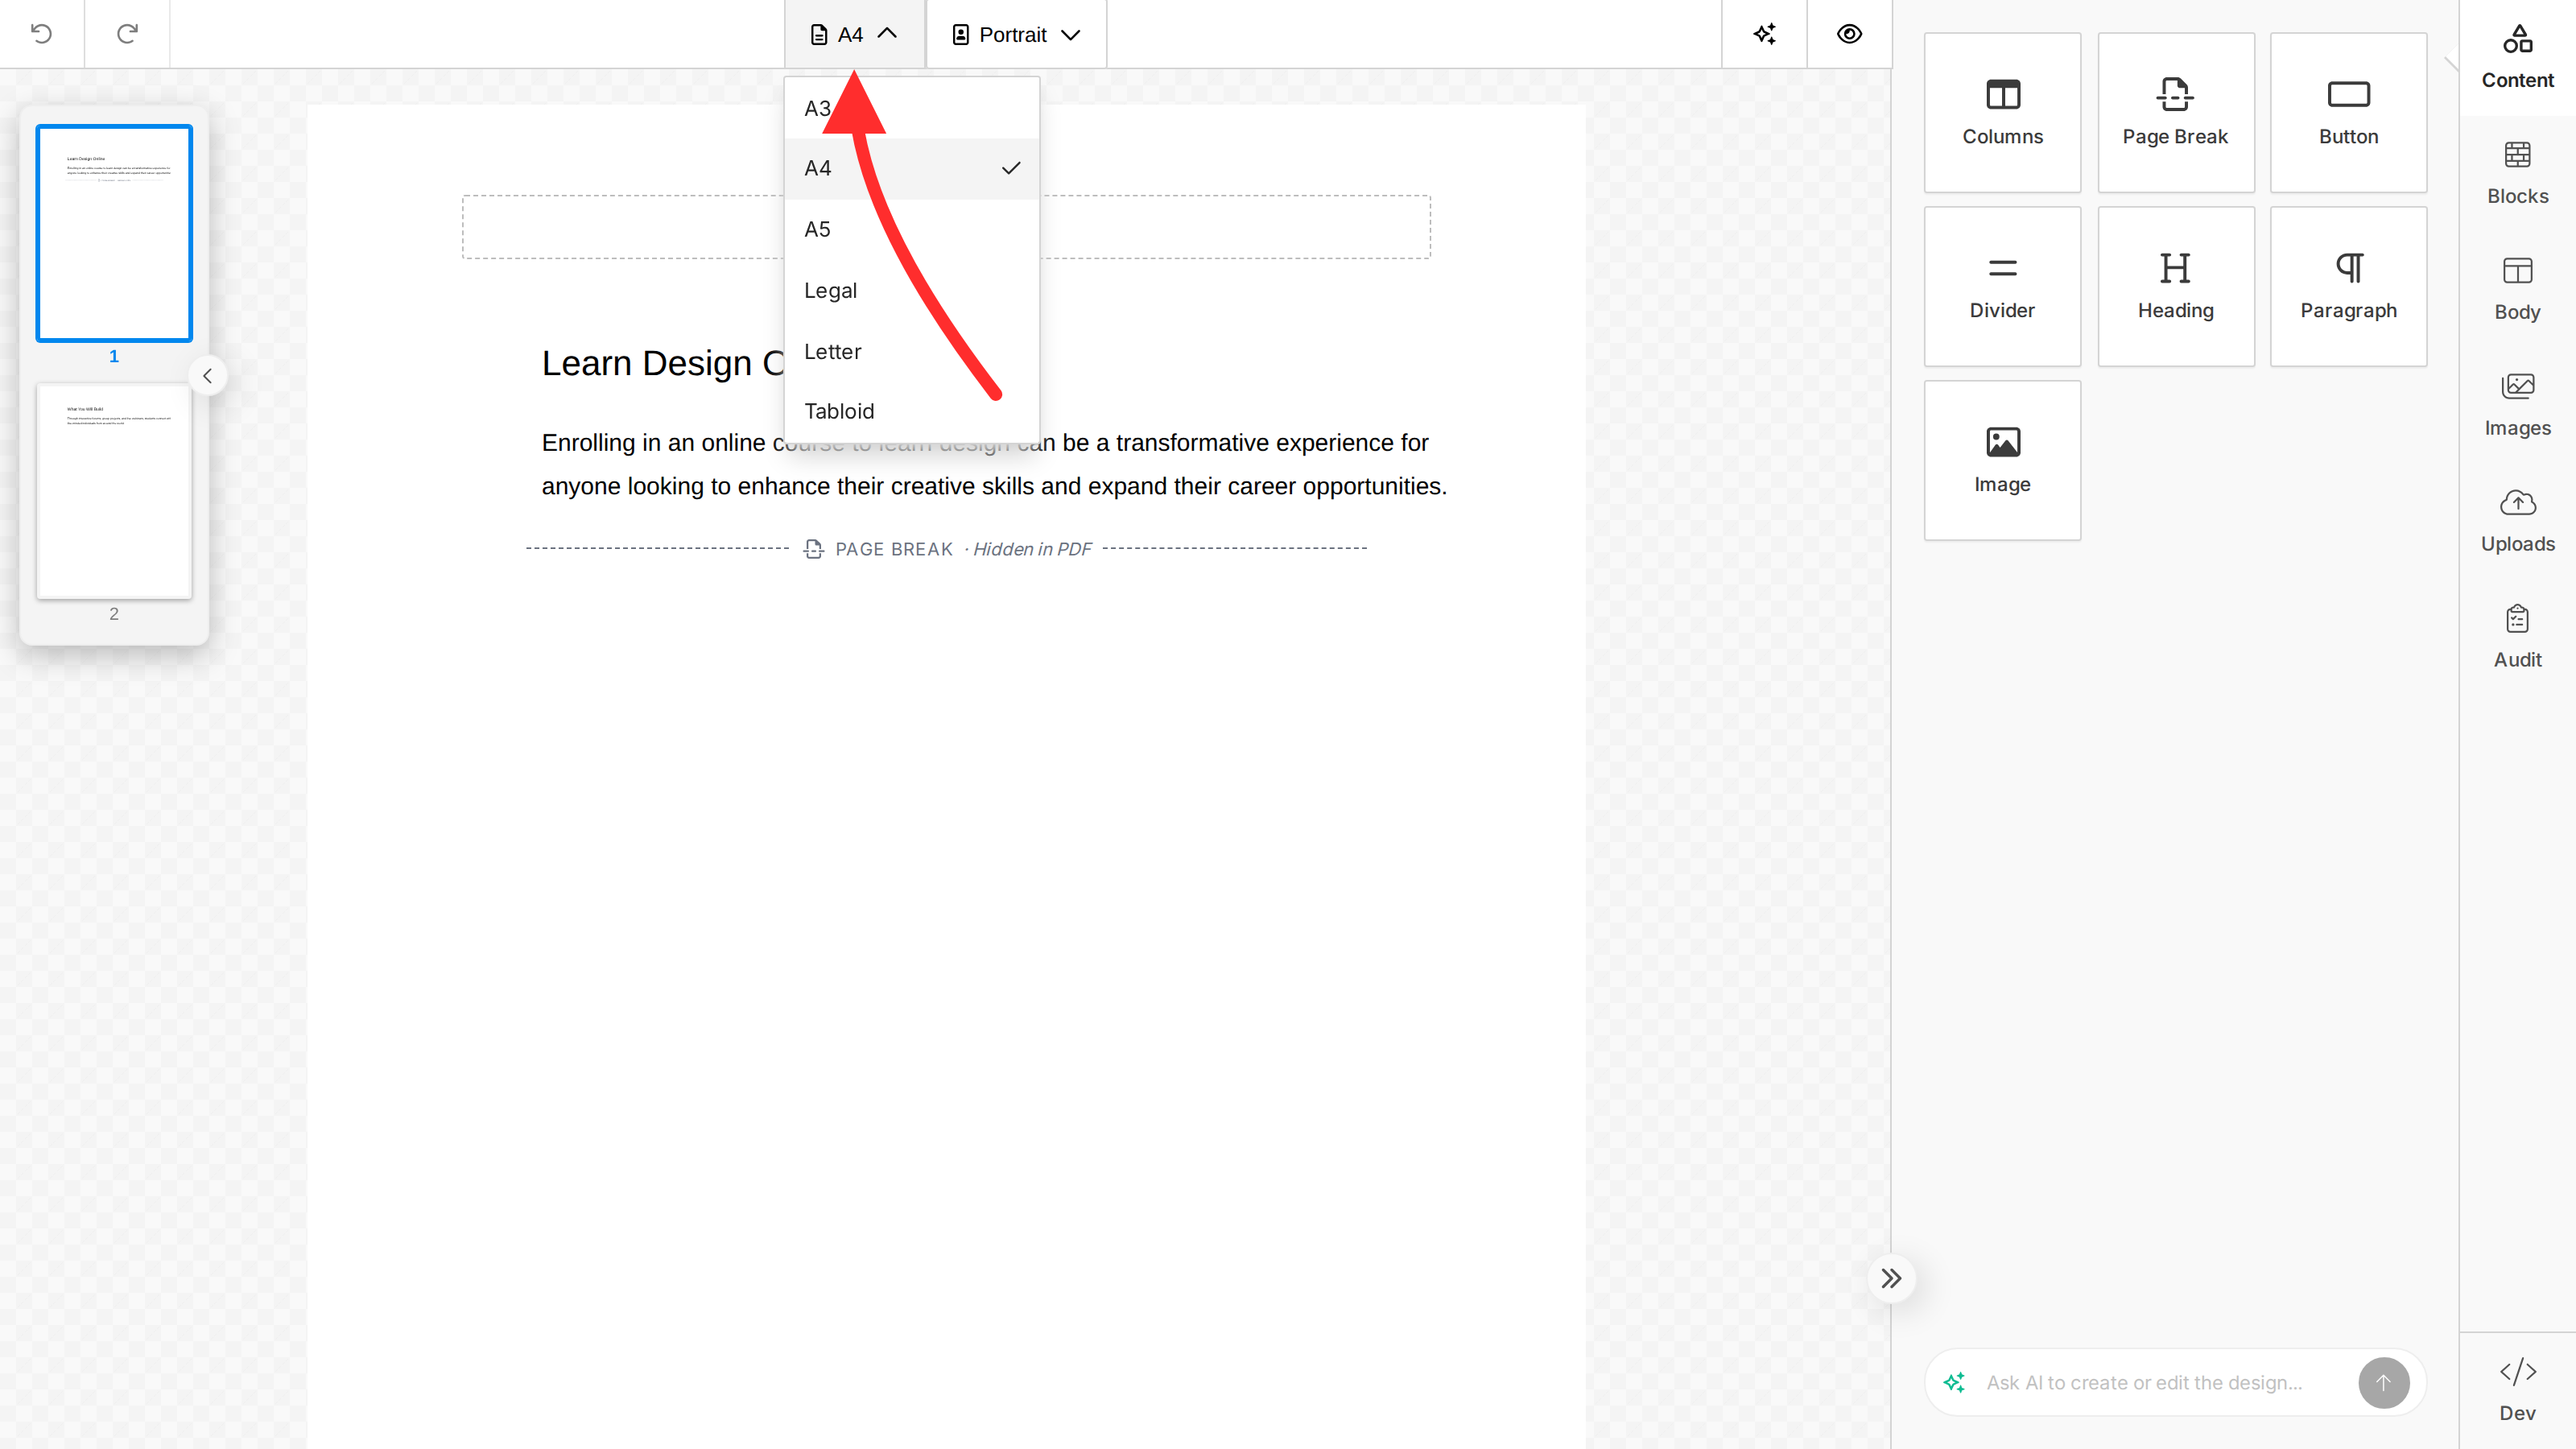The height and width of the screenshot is (1449, 2576).
Task: Pick Tabloid page size
Action: coord(912,411)
